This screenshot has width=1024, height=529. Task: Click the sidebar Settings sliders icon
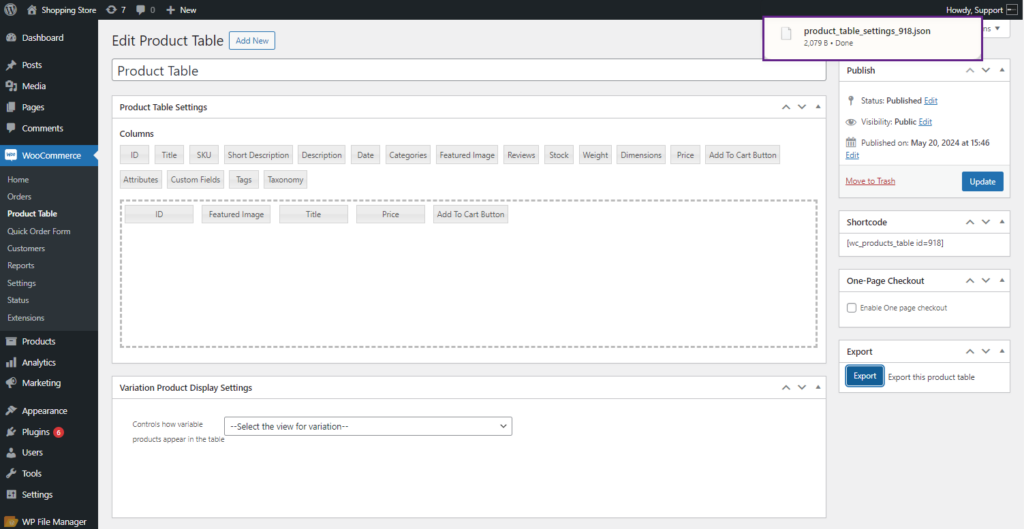tap(11, 494)
